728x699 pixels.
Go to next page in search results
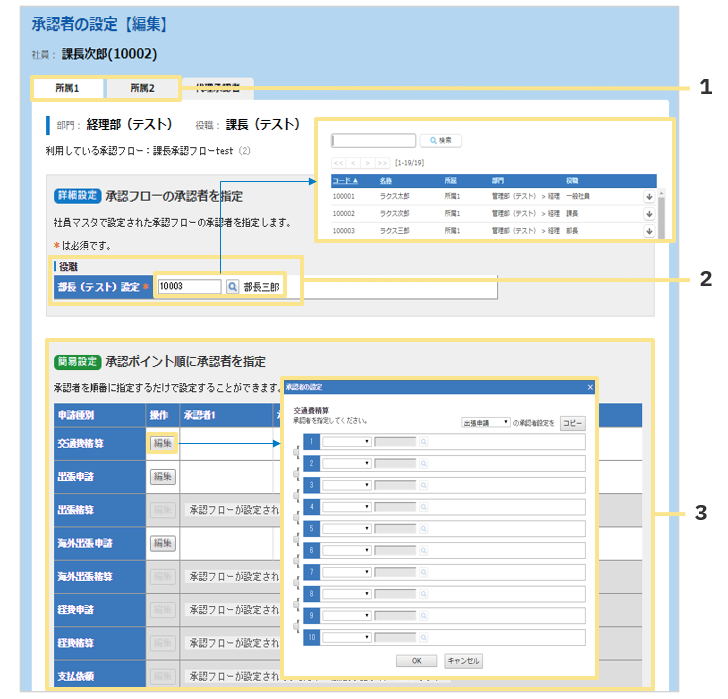[367, 161]
